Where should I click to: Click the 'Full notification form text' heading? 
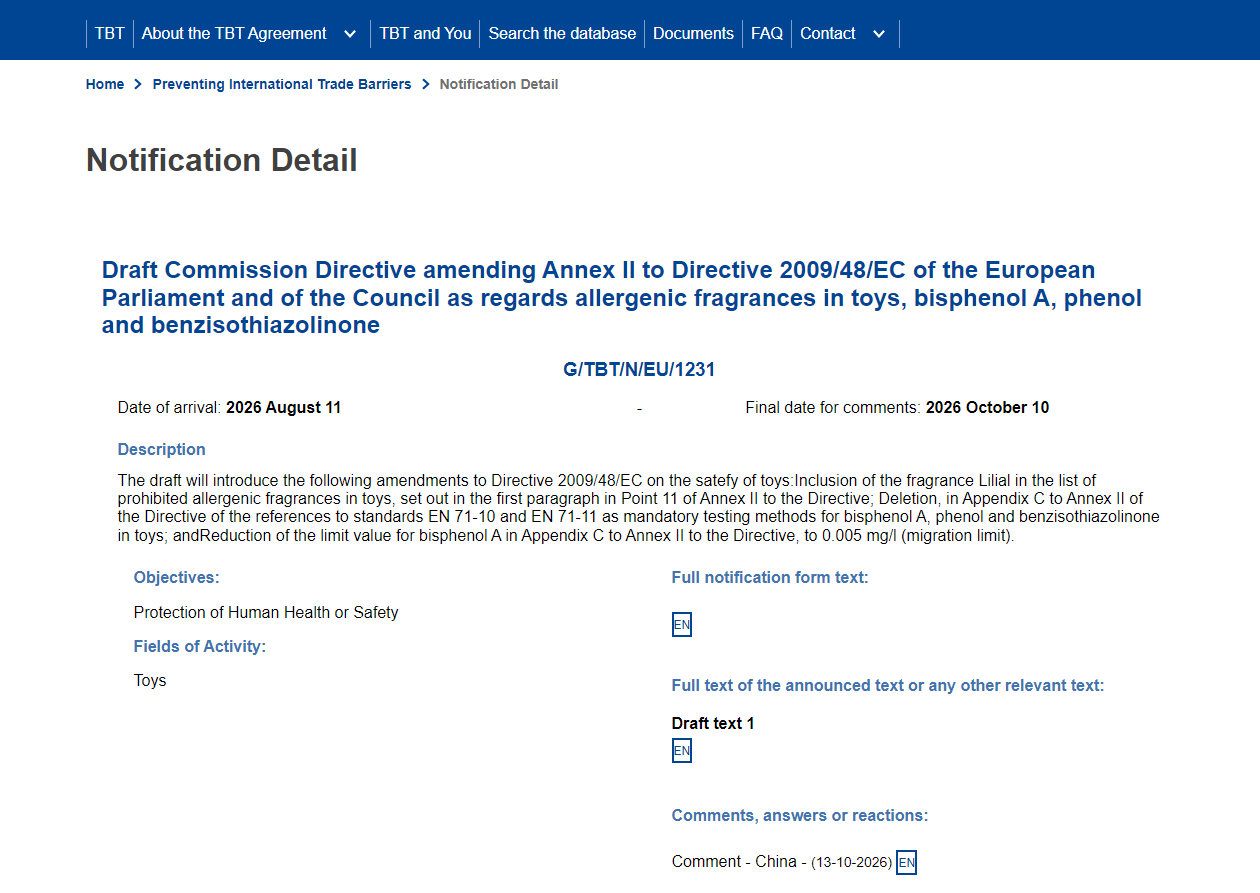coord(770,578)
